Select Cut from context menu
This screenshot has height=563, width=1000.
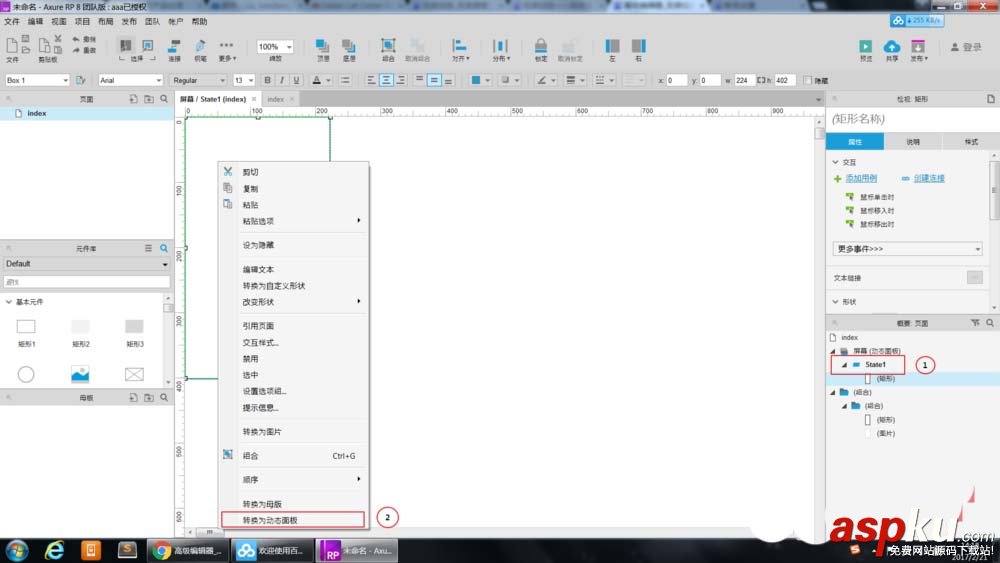293,172
